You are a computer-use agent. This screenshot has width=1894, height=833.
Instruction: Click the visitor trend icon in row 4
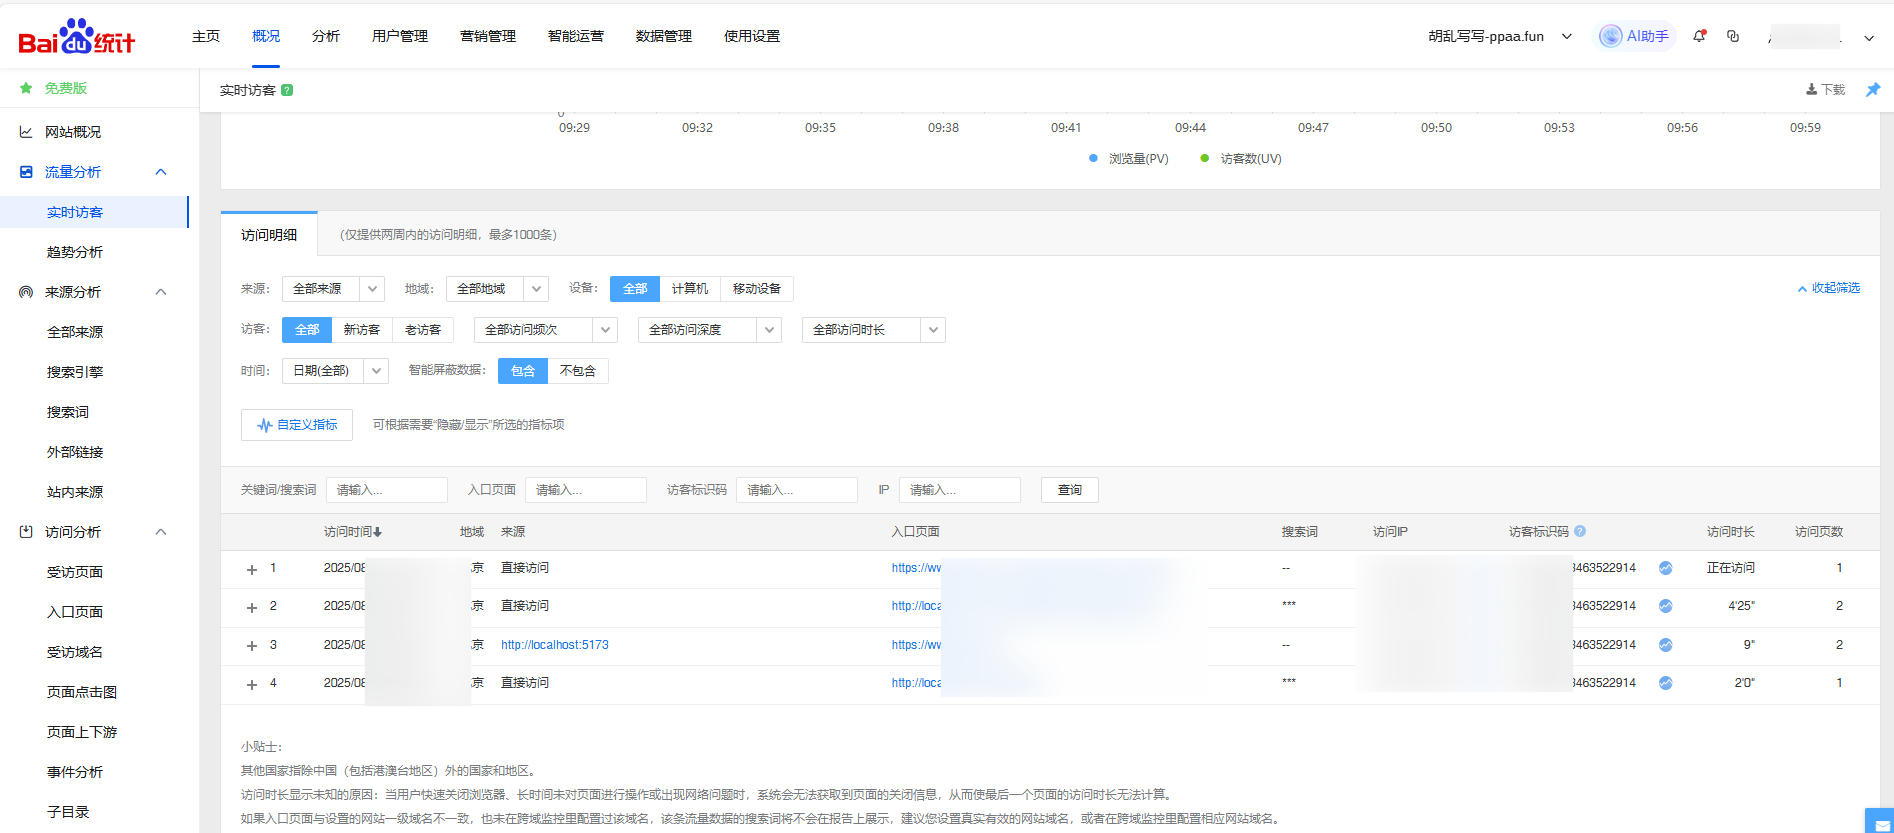click(x=1665, y=683)
